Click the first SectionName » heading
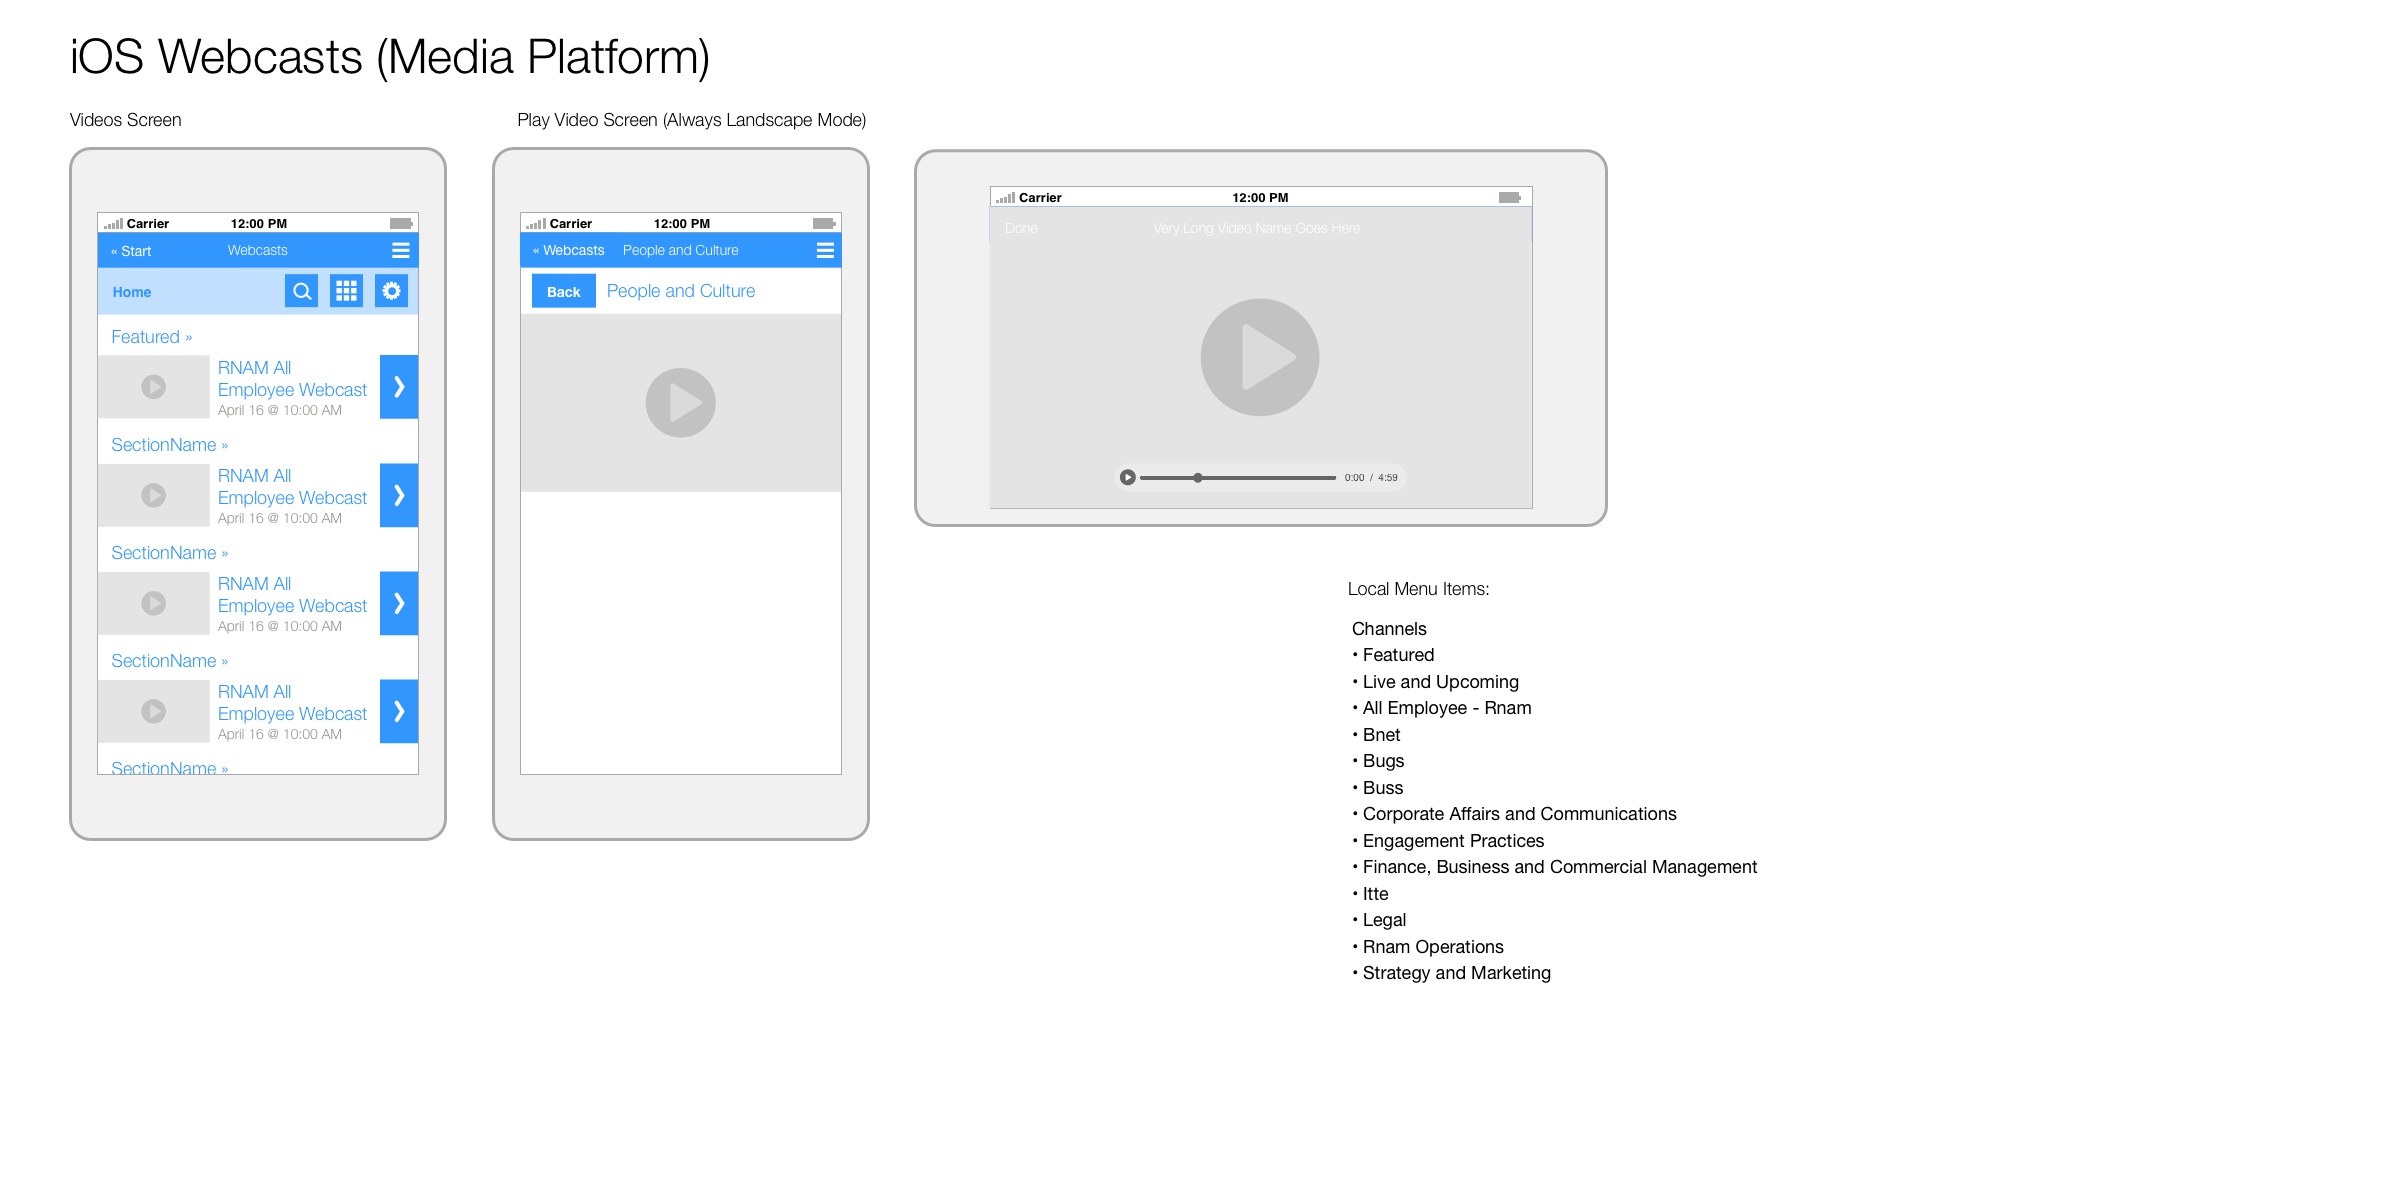Viewport: 2400px width, 1200px height. [x=169, y=445]
